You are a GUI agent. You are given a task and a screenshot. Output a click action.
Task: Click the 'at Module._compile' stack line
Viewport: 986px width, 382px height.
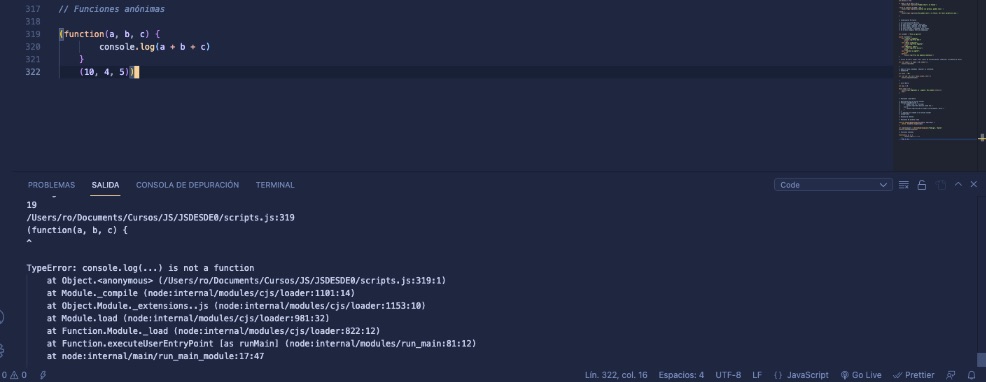(201, 293)
